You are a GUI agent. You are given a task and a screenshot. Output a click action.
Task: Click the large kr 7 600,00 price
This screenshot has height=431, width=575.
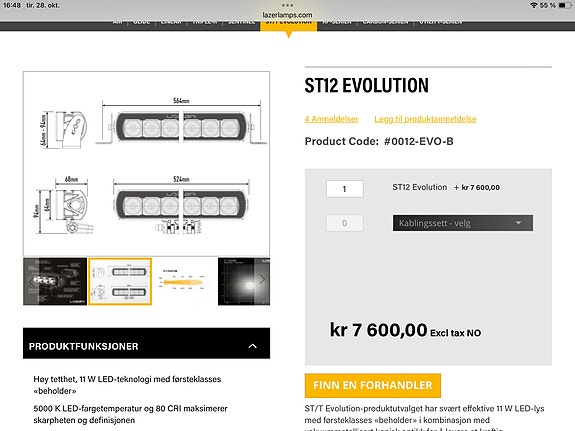coord(378,330)
